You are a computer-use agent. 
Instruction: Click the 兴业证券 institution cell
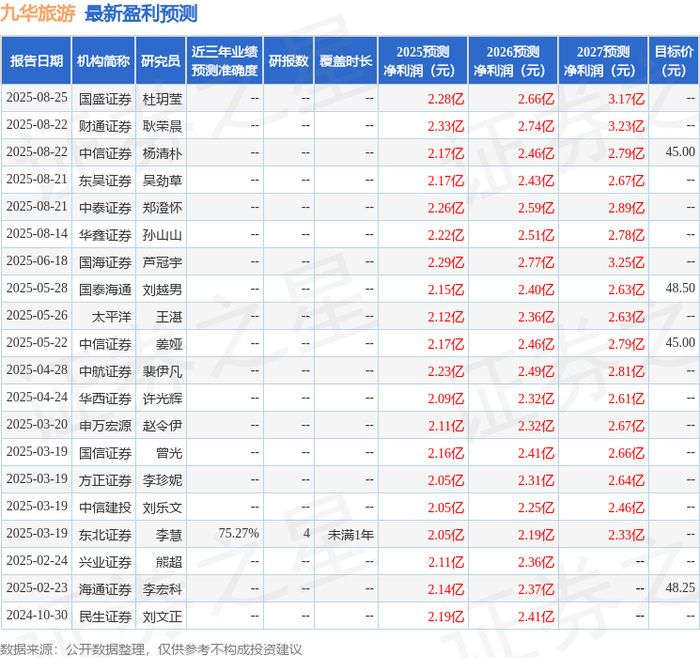(105, 562)
